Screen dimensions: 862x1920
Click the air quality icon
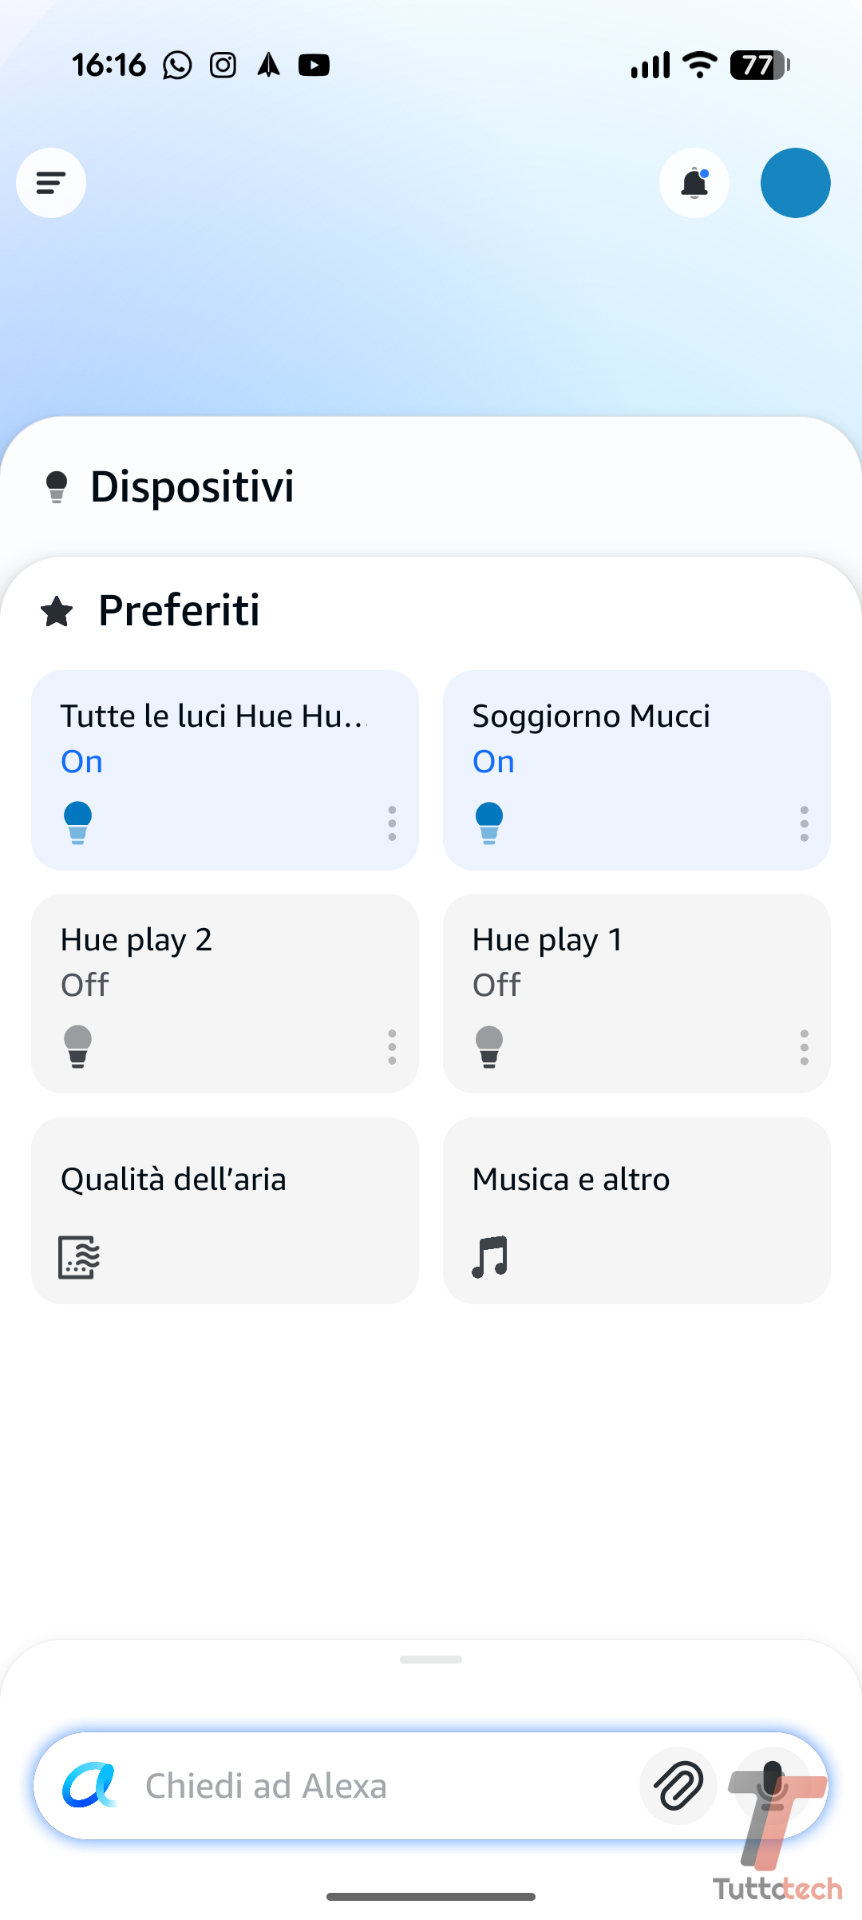[79, 1257]
